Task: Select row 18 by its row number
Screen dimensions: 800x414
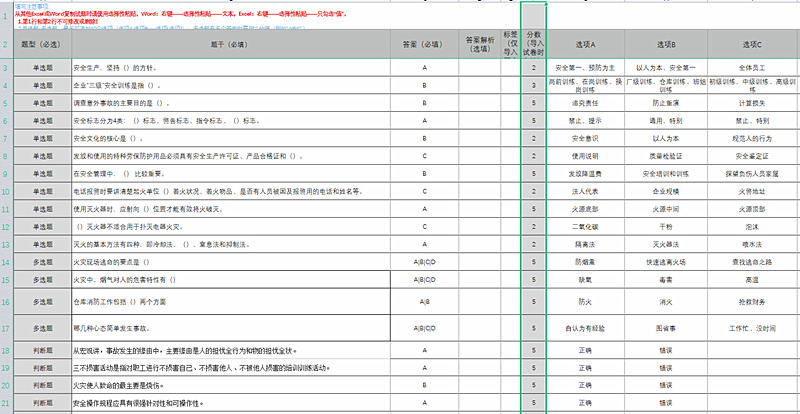Action: tap(5, 351)
